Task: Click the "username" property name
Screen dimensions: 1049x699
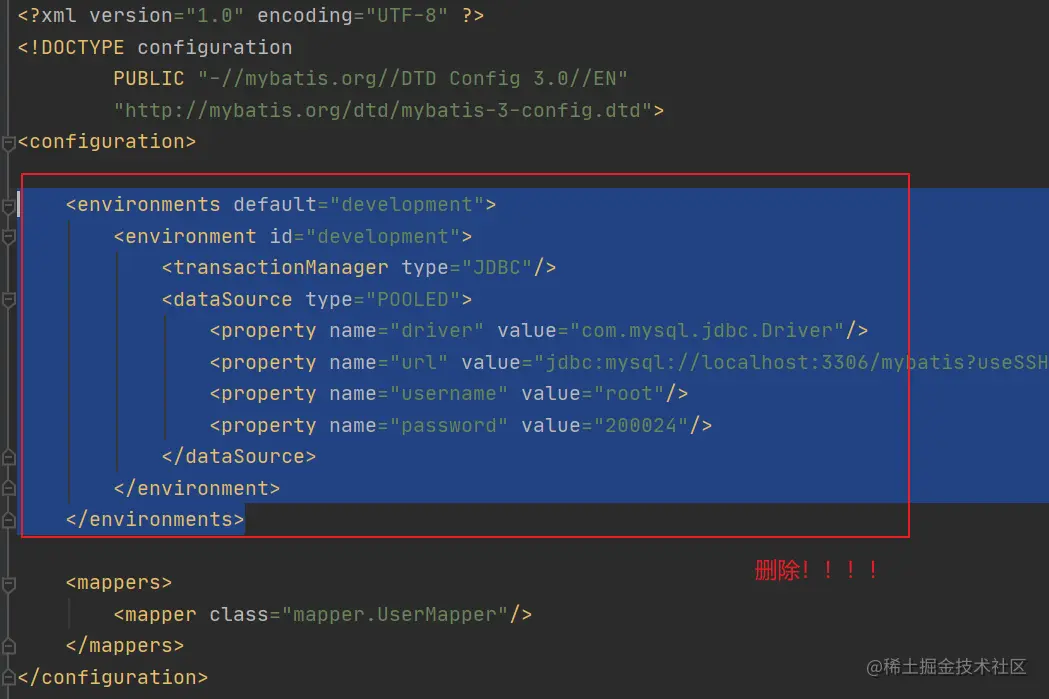Action: point(449,393)
